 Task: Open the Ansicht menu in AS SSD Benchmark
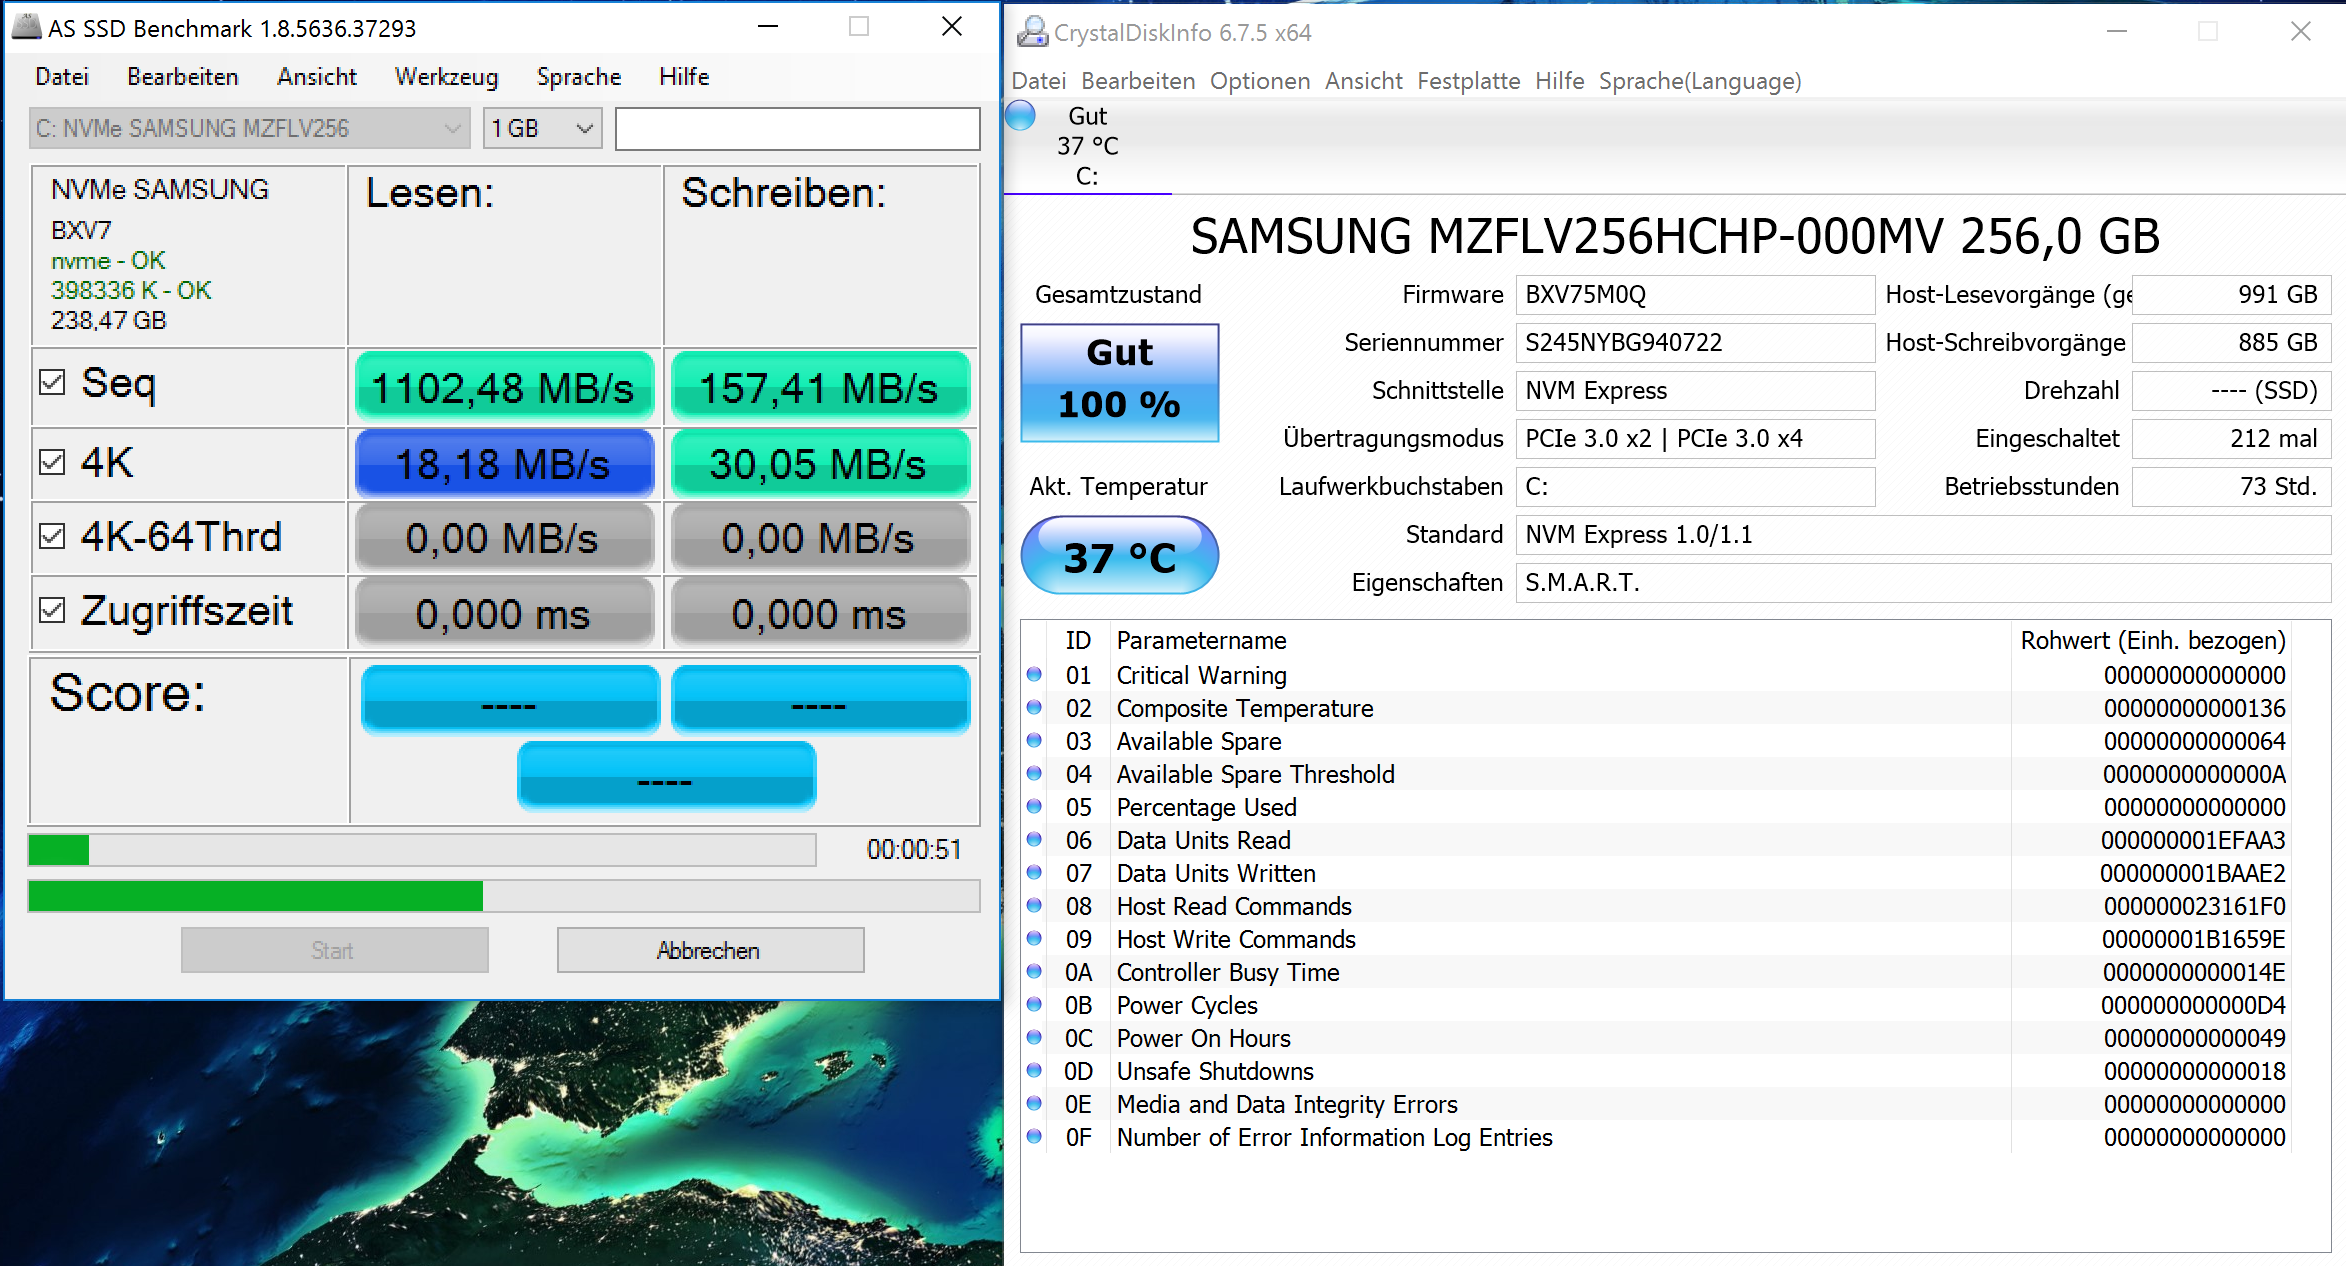pyautogui.click(x=317, y=77)
